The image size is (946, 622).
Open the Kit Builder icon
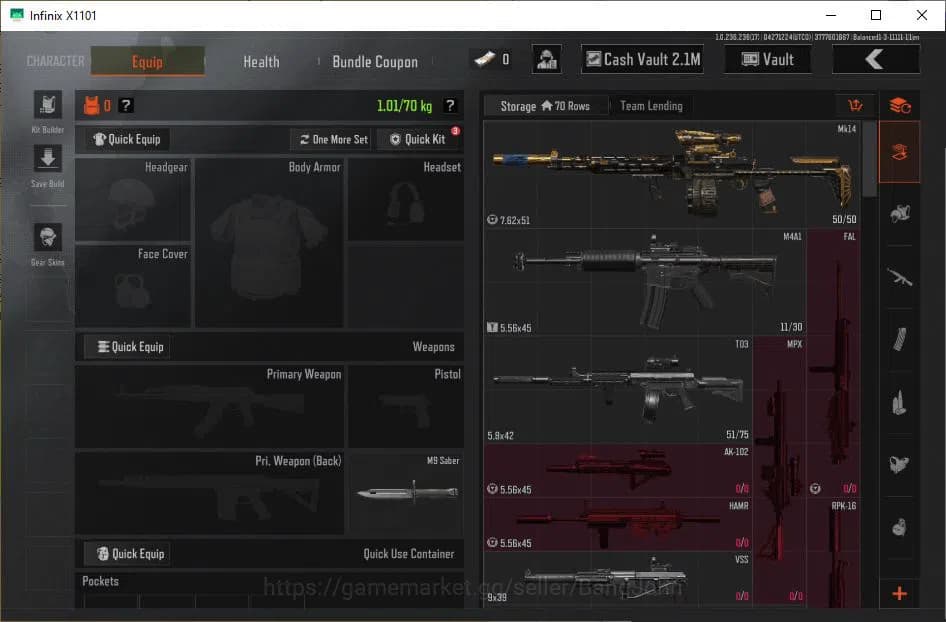(47, 105)
